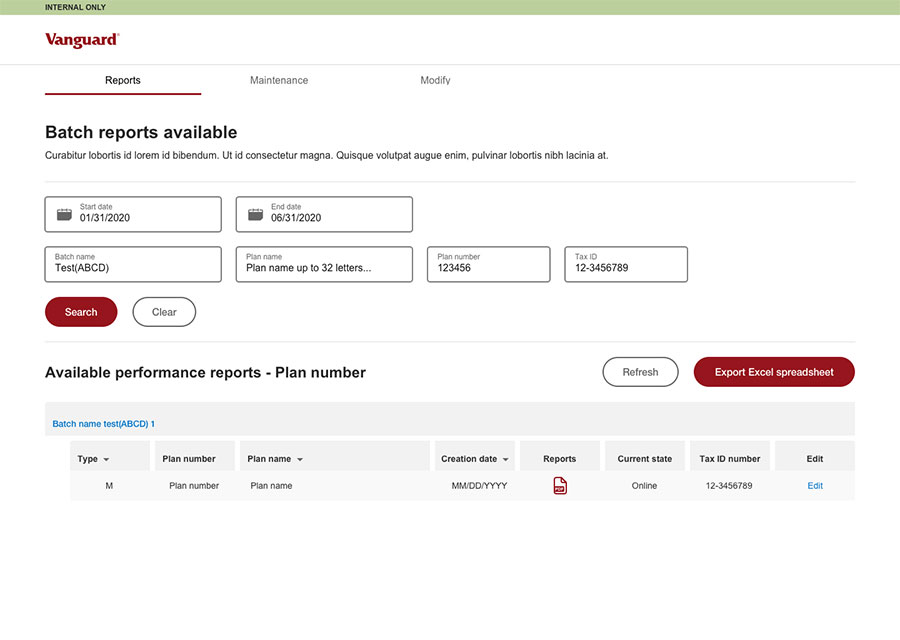Image resolution: width=900 pixels, height=640 pixels.
Task: Click the Edit link in row M
Action: (x=815, y=486)
